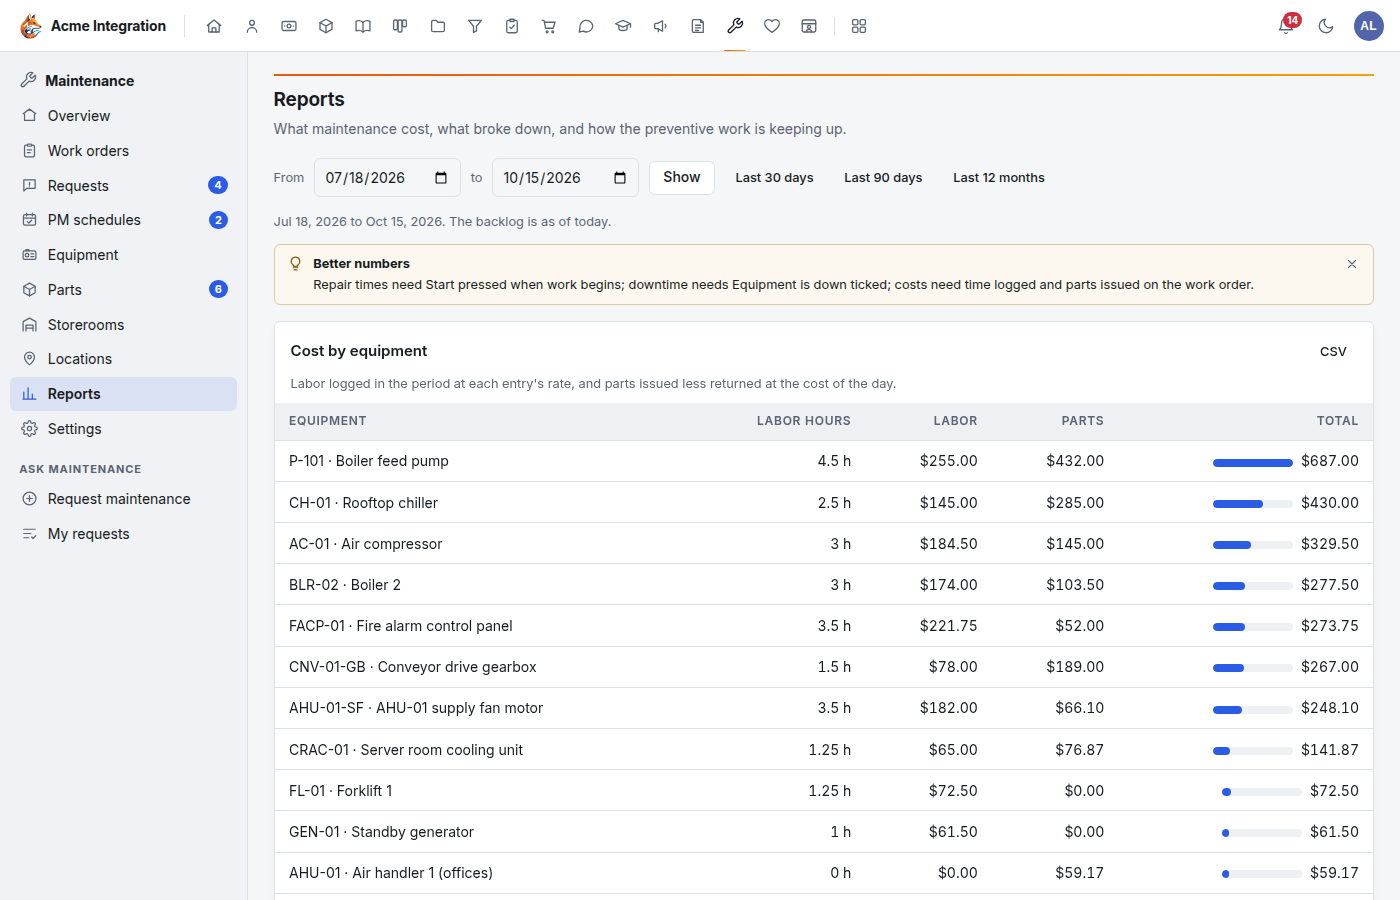The height and width of the screenshot is (900, 1400).
Task: Open the AL user avatar menu
Action: tap(1368, 26)
